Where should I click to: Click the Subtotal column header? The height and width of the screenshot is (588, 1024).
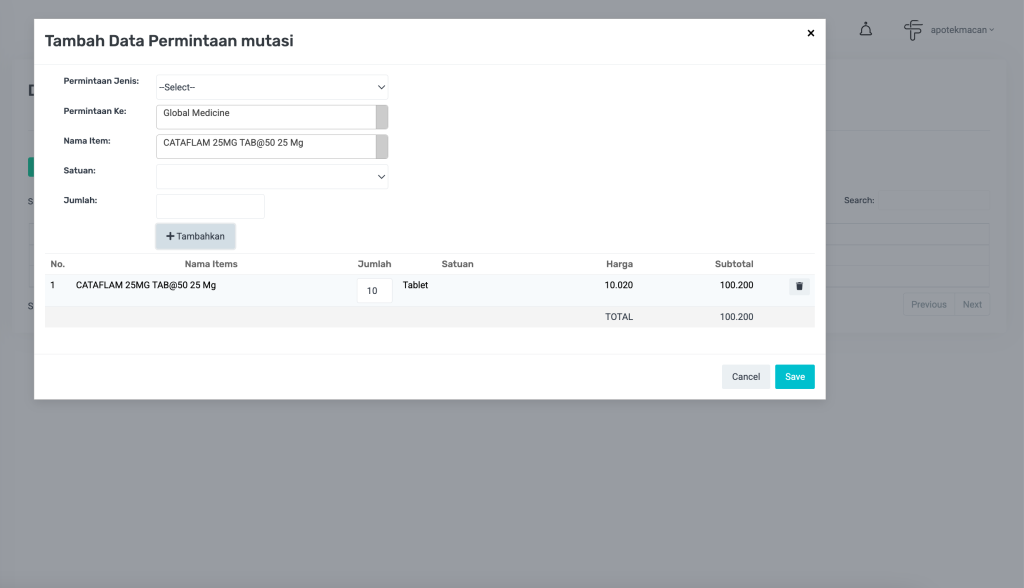click(734, 264)
